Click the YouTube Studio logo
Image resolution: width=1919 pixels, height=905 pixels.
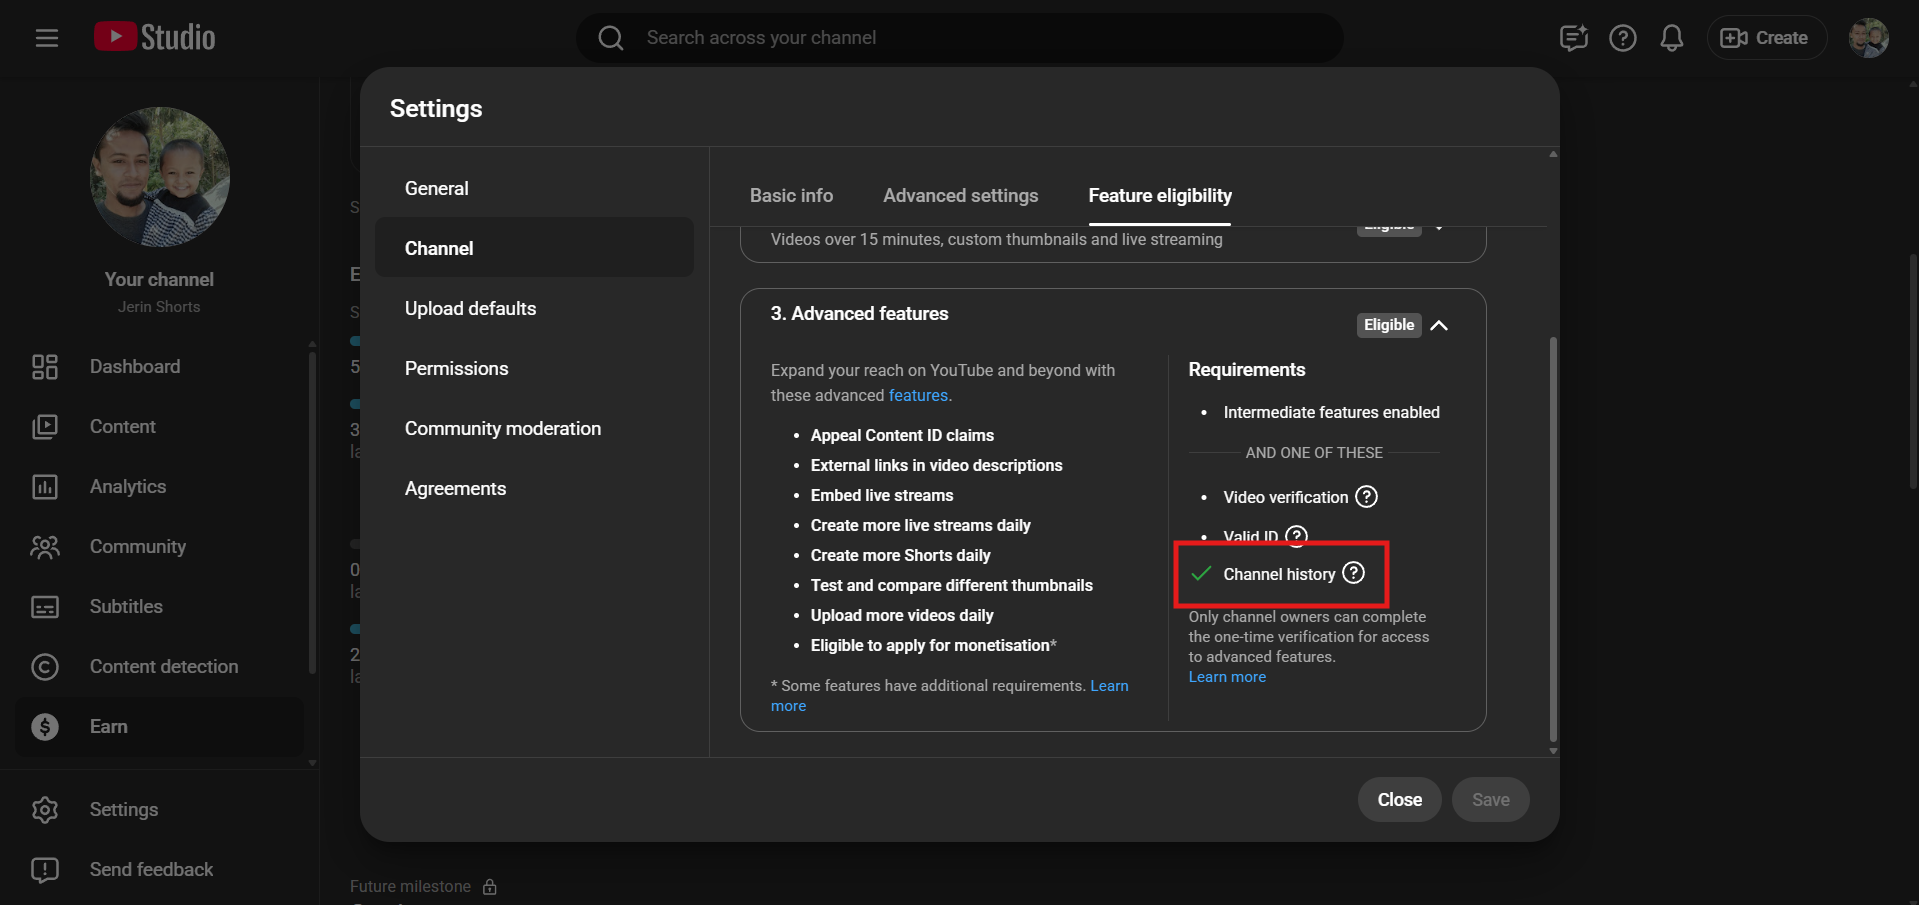(155, 38)
